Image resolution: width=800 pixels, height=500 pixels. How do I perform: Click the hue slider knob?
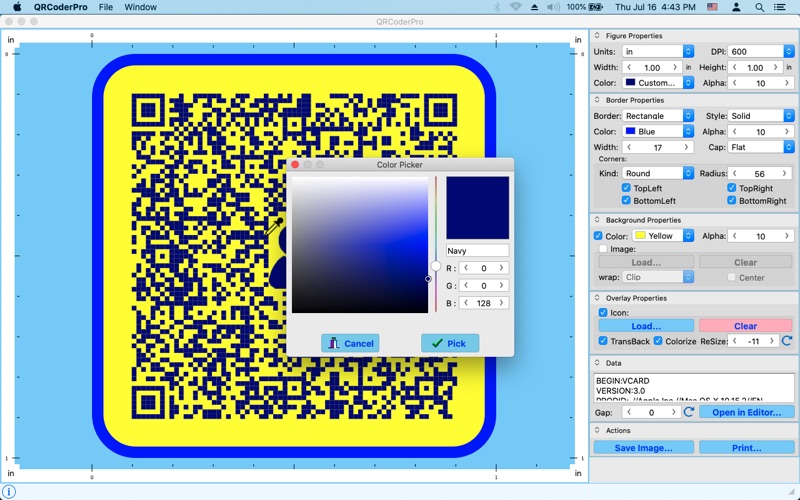coord(436,266)
